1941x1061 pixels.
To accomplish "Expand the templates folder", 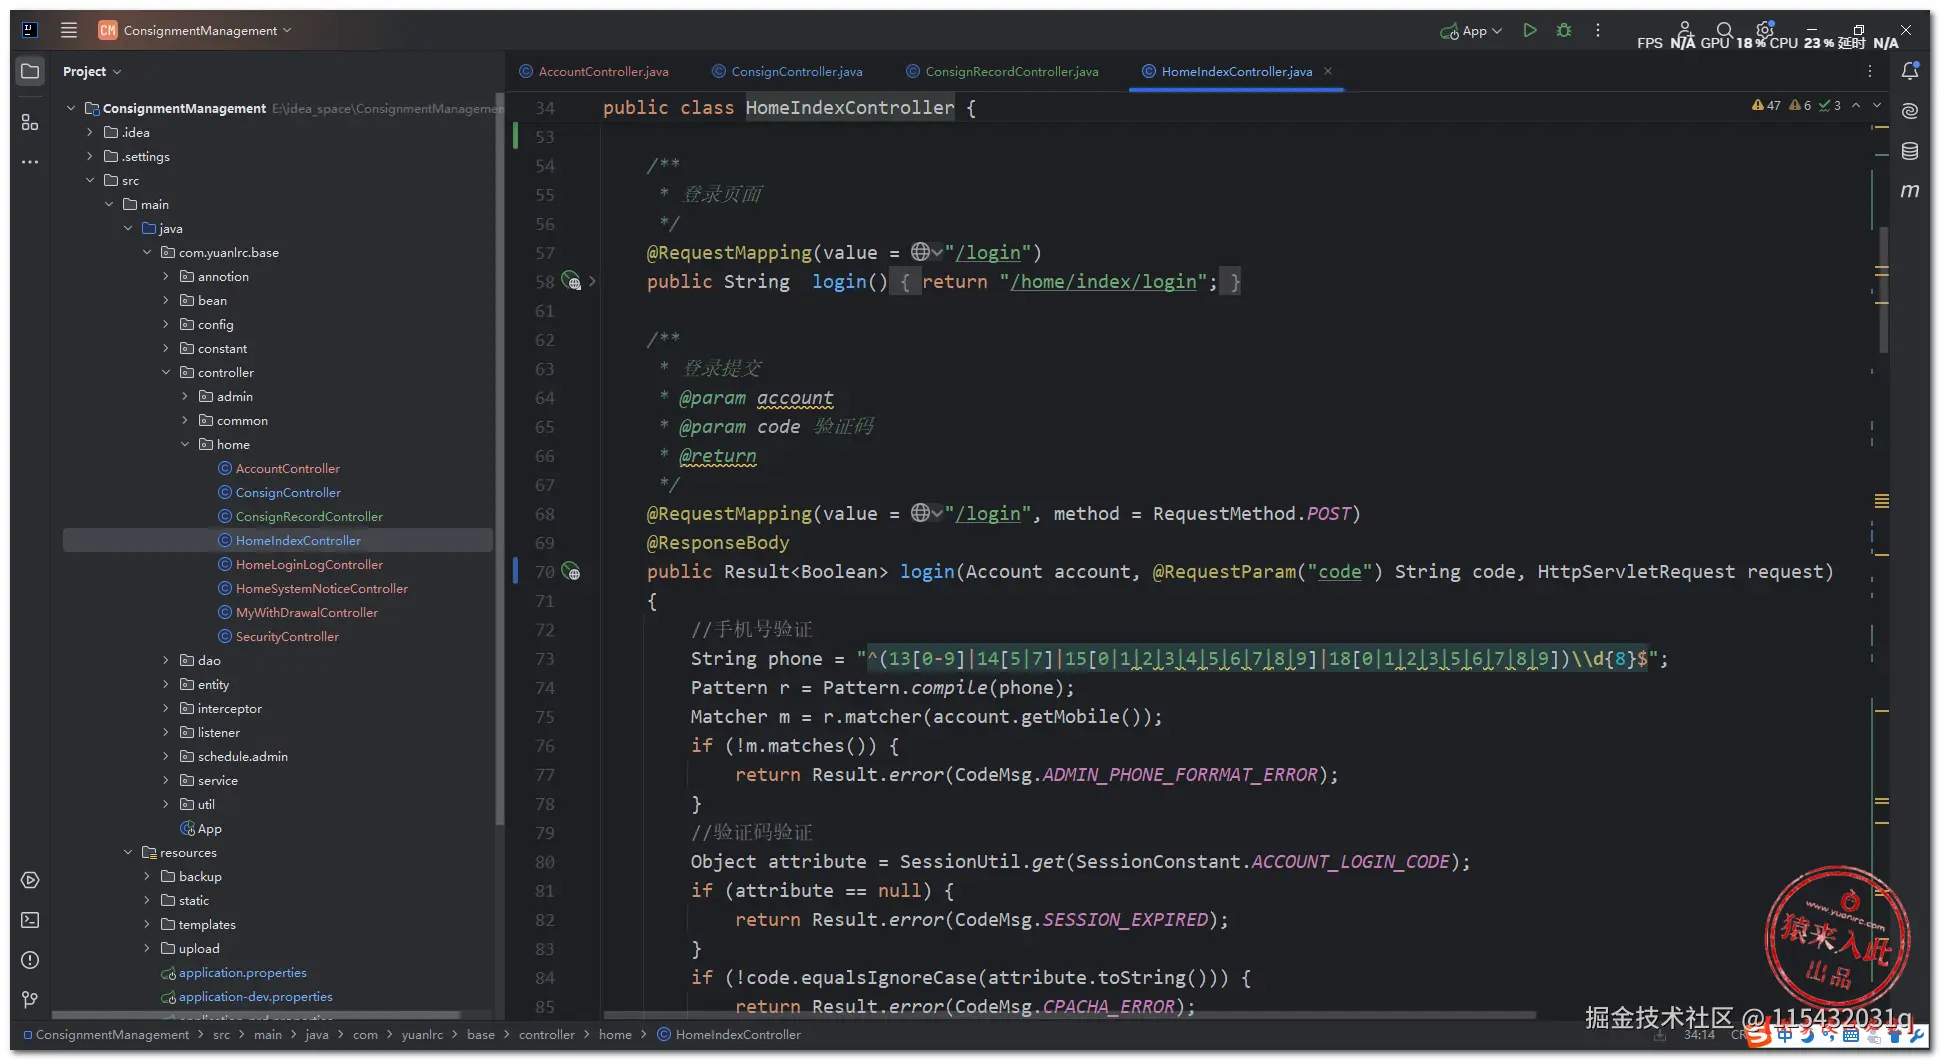I will [x=147, y=924].
